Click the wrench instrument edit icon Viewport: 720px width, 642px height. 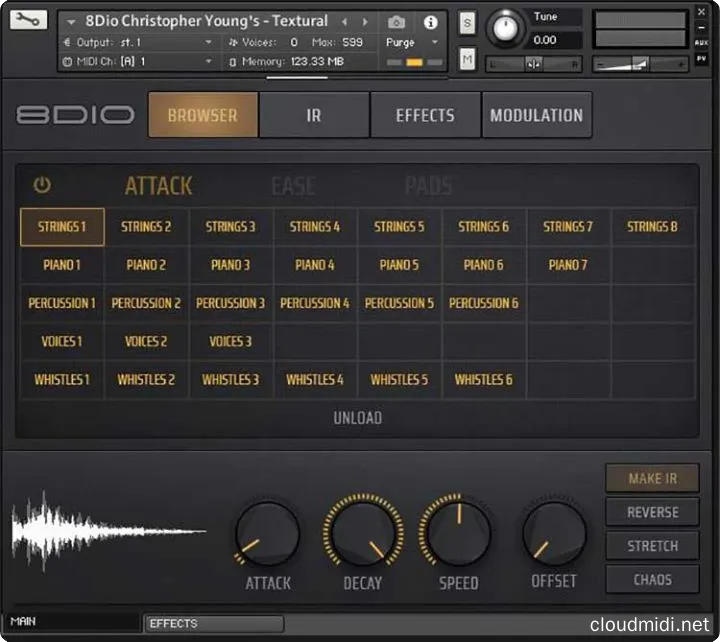click(x=29, y=20)
